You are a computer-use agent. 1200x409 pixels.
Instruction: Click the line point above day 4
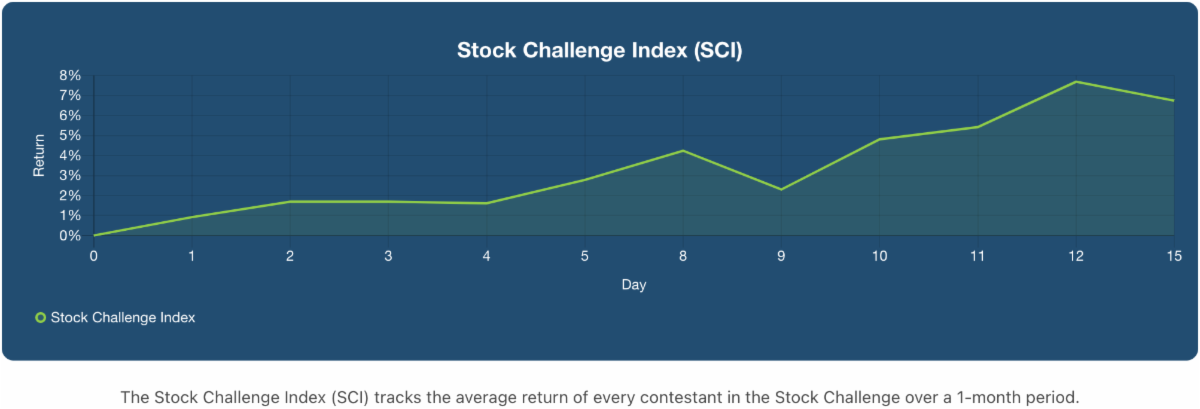[486, 203]
